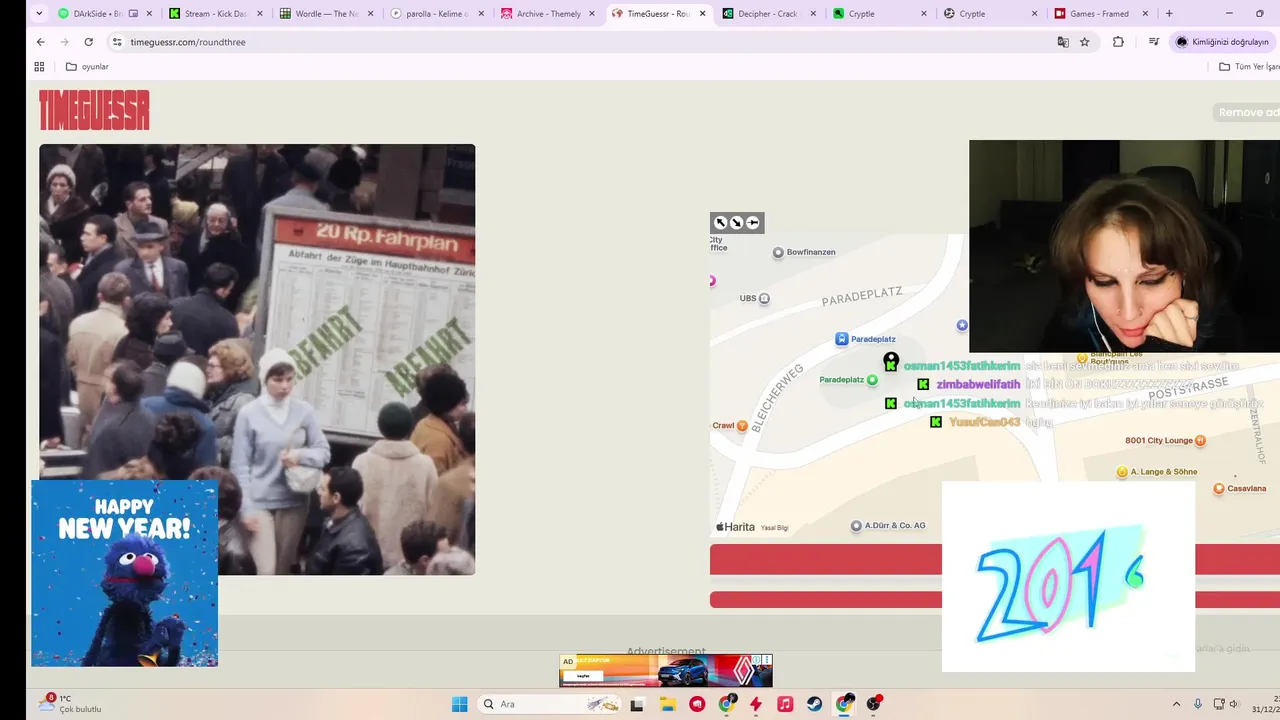The width and height of the screenshot is (1280, 720).
Task: Click the UBS bank map marker
Action: [x=764, y=298]
